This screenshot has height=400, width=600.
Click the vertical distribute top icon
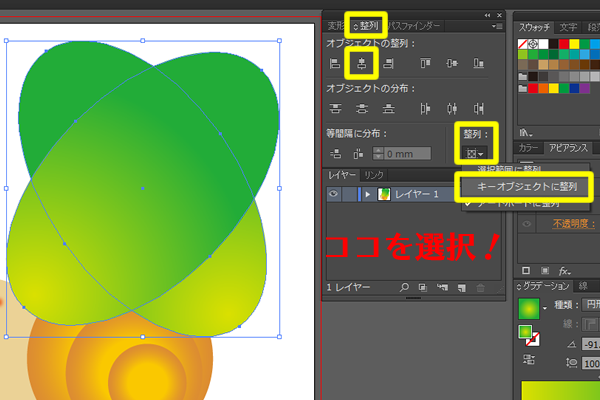click(x=335, y=109)
